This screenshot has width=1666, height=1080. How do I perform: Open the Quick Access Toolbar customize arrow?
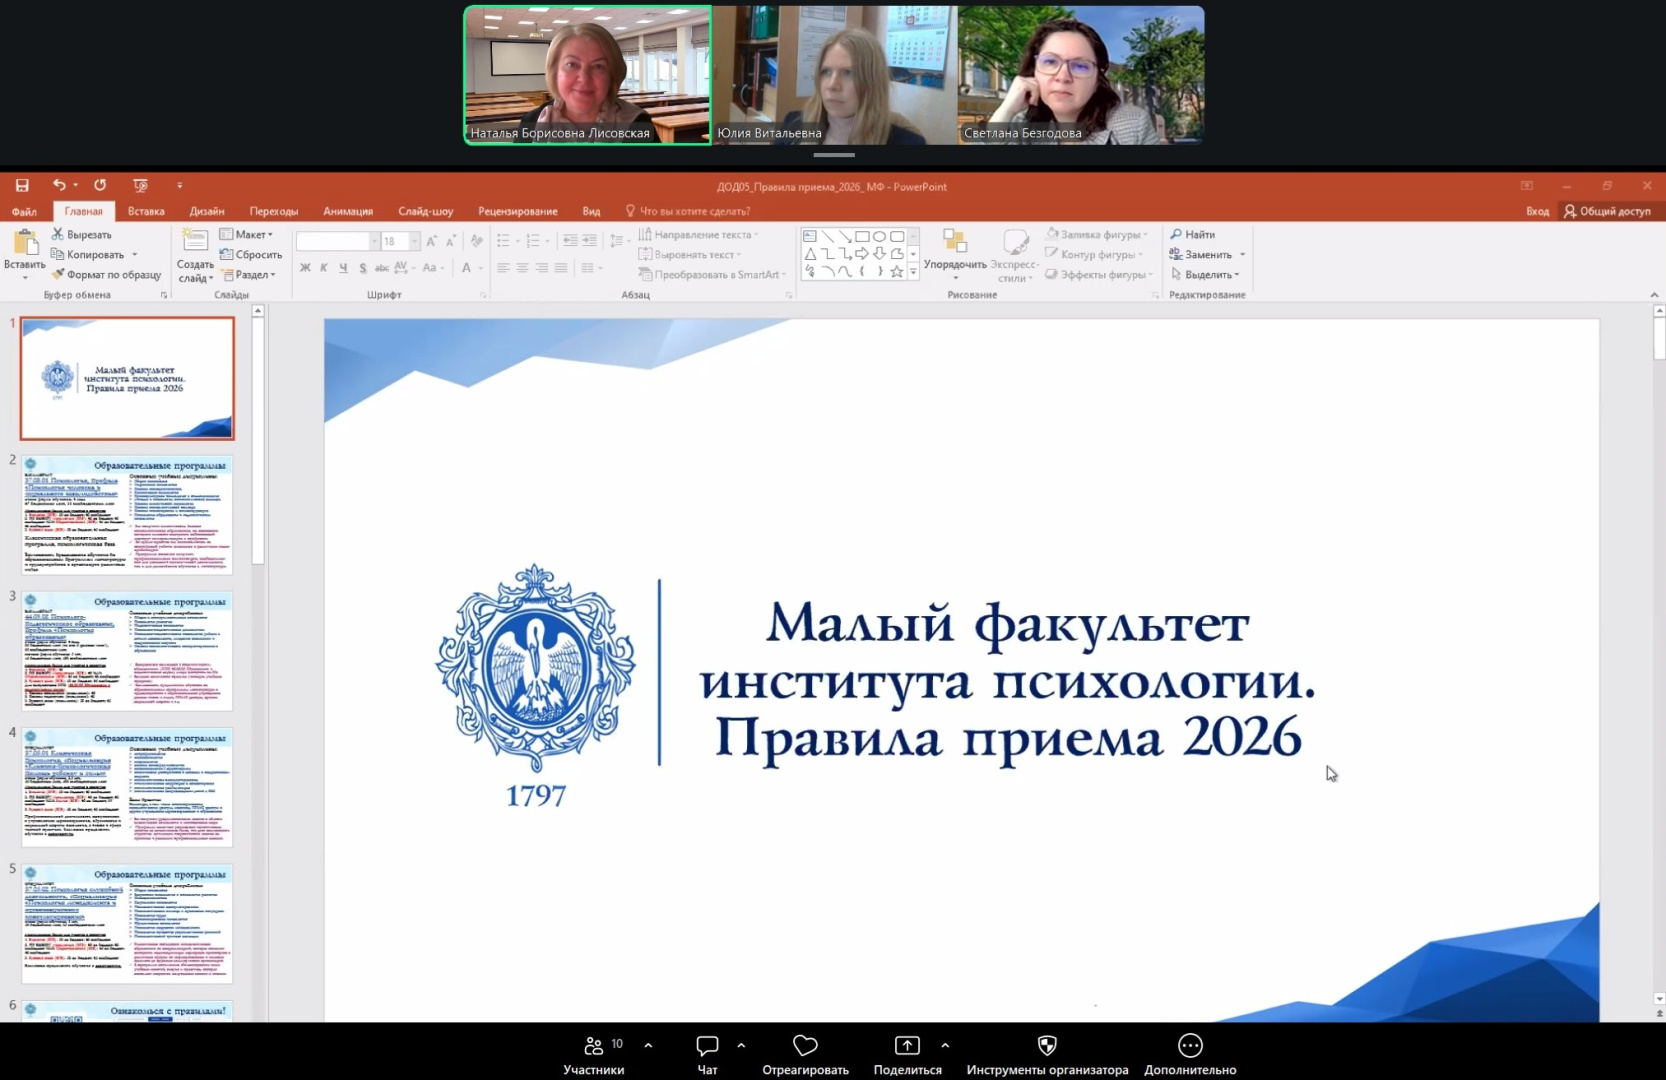click(x=180, y=185)
